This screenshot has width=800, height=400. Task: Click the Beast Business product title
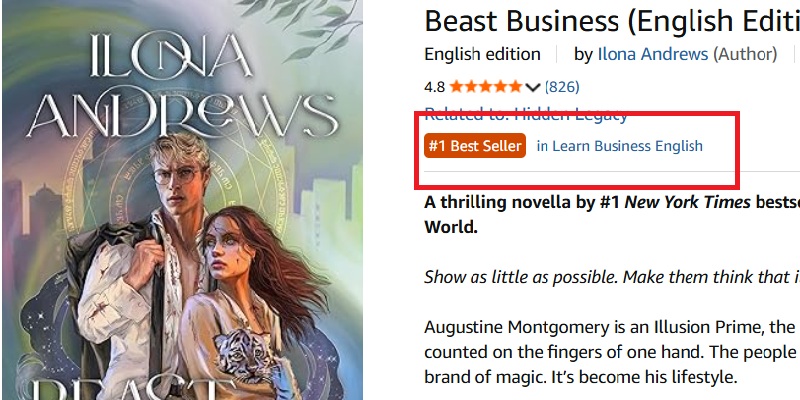[x=612, y=21]
